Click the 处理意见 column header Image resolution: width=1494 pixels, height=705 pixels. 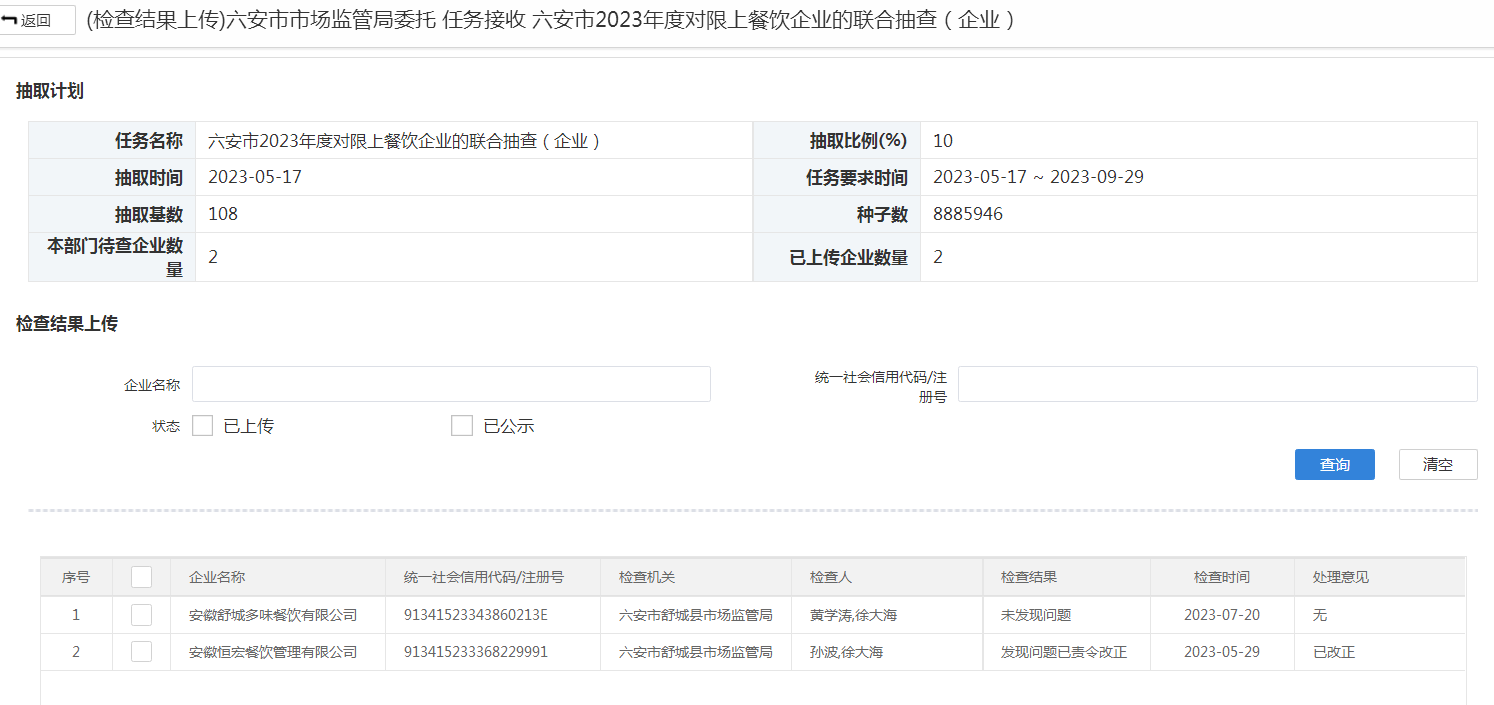pyautogui.click(x=1341, y=577)
